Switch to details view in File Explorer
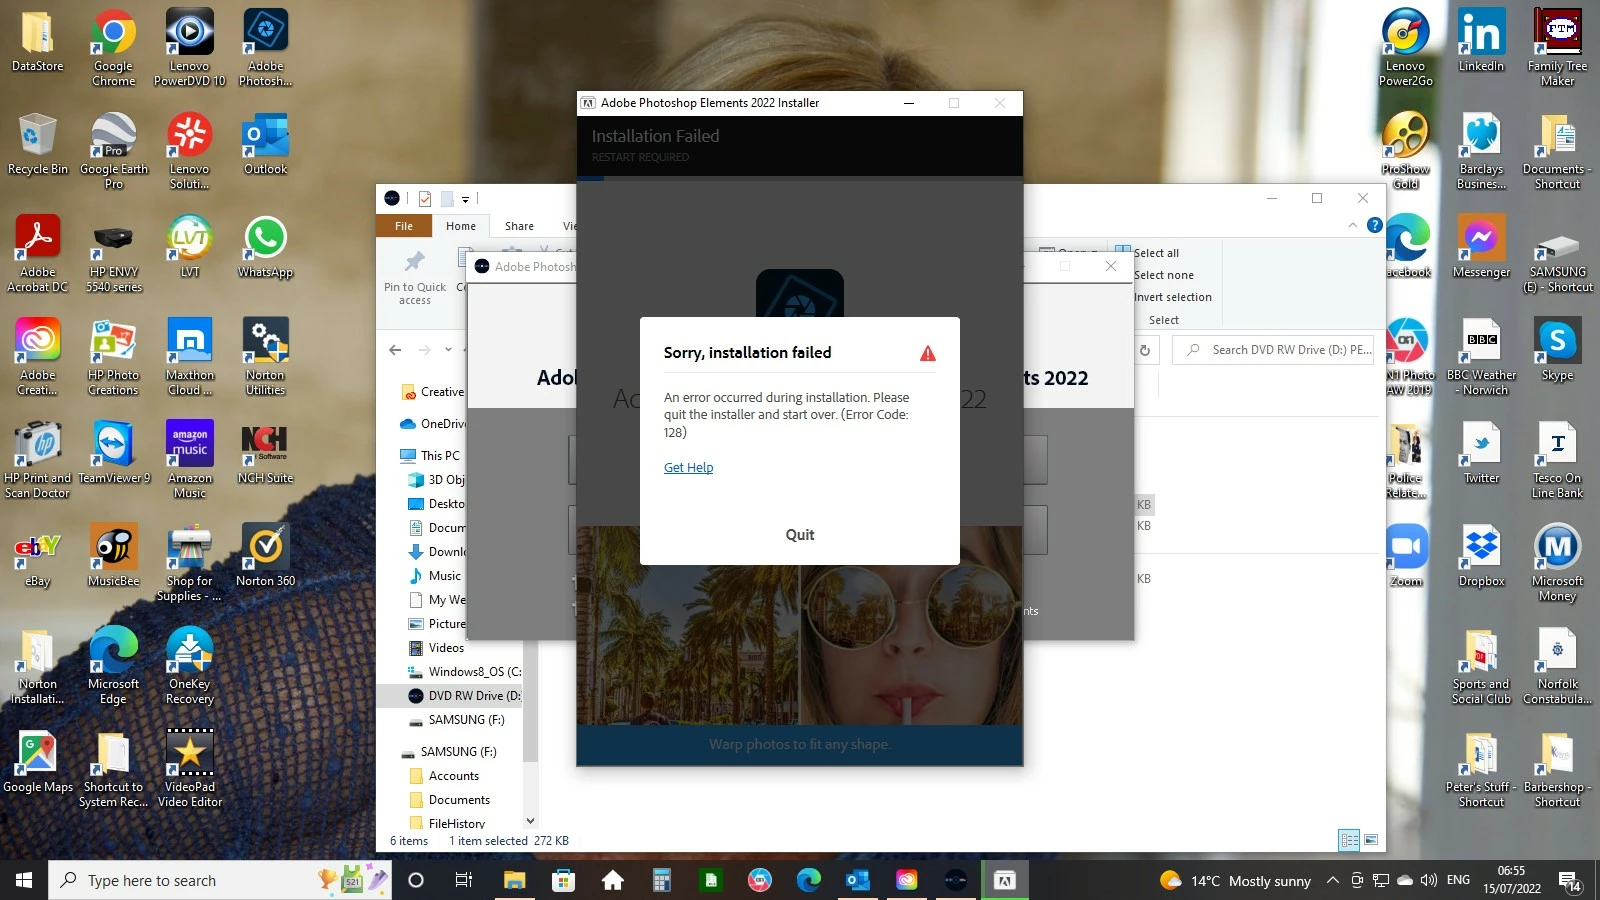The height and width of the screenshot is (900, 1600). tap(1349, 840)
